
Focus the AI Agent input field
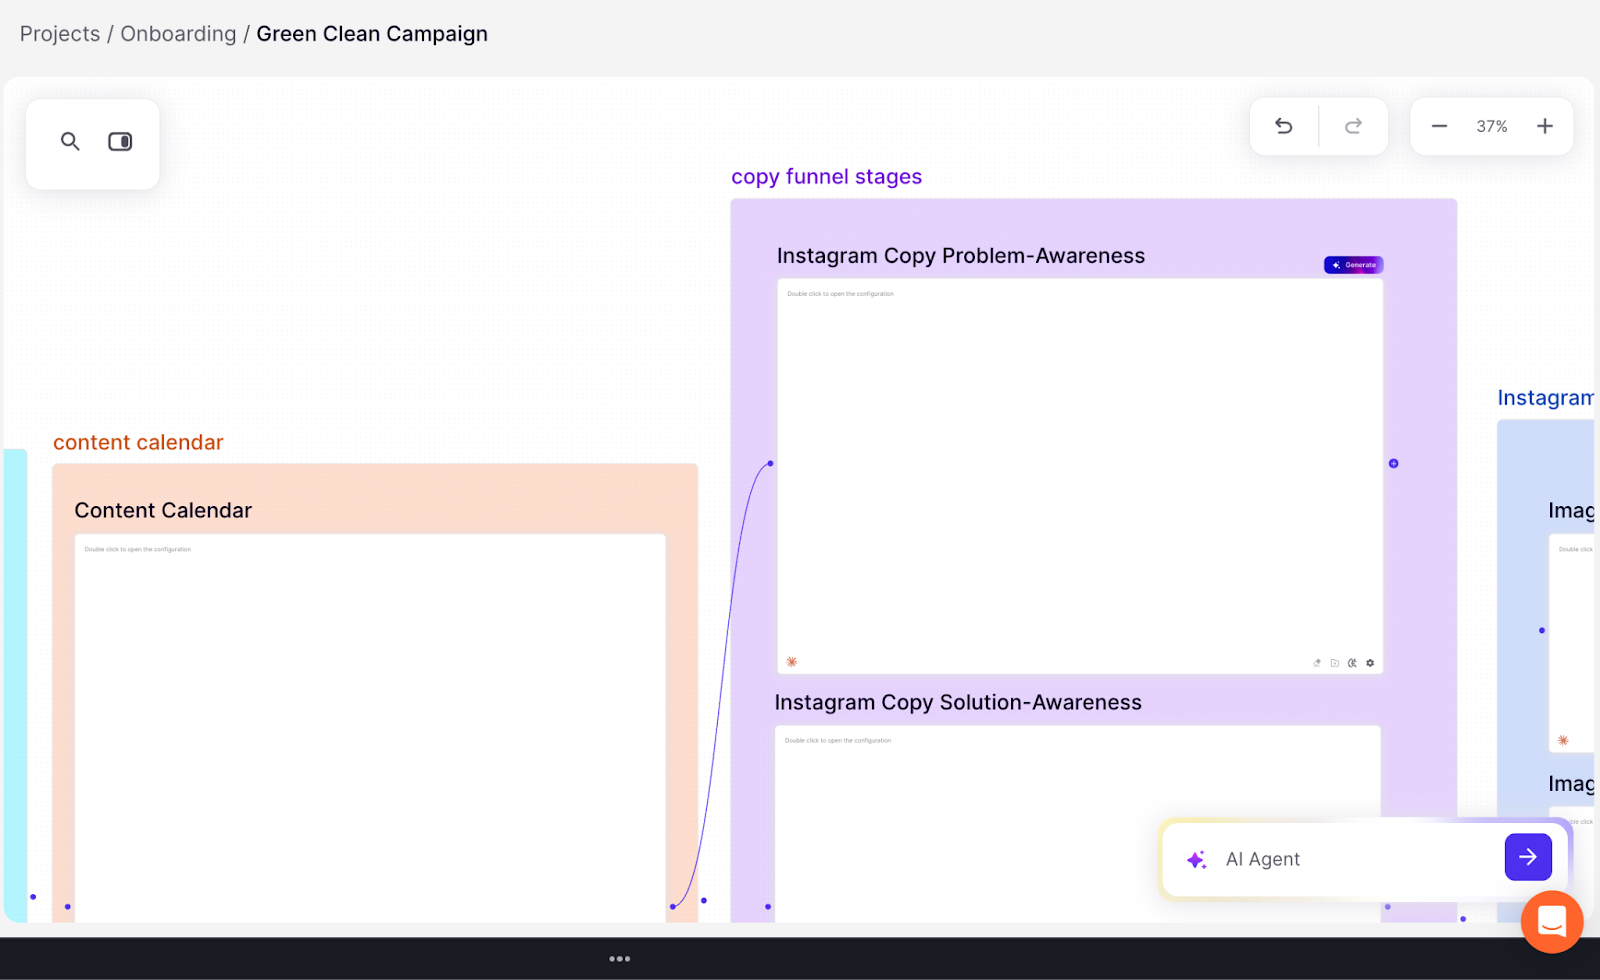[1350, 859]
